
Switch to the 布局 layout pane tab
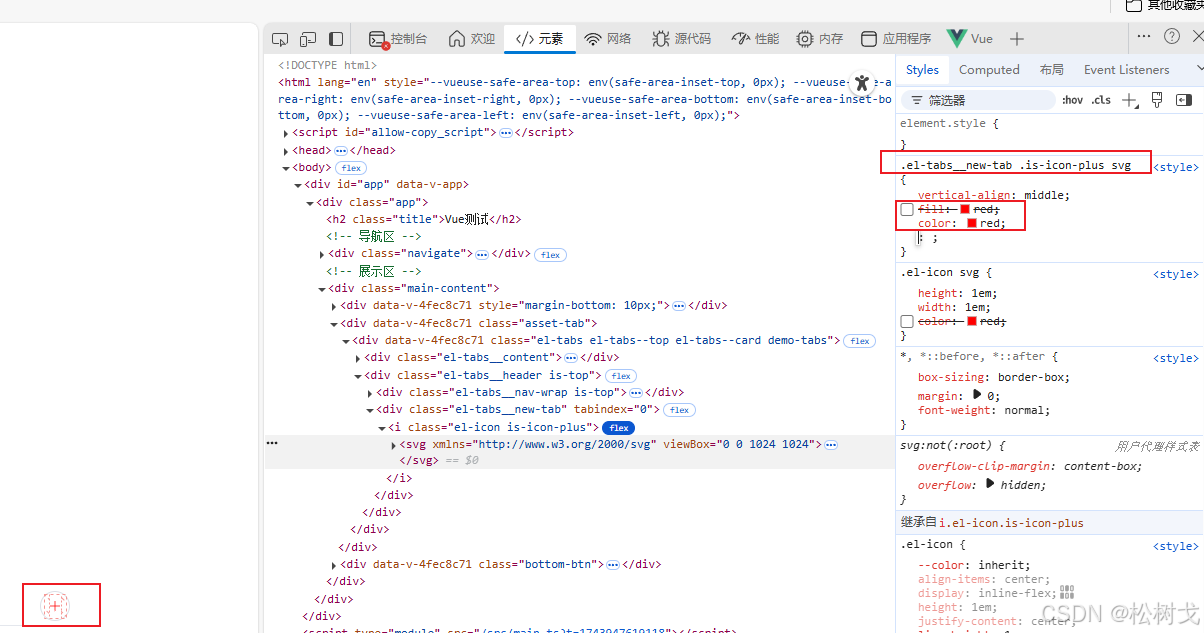pos(1051,69)
